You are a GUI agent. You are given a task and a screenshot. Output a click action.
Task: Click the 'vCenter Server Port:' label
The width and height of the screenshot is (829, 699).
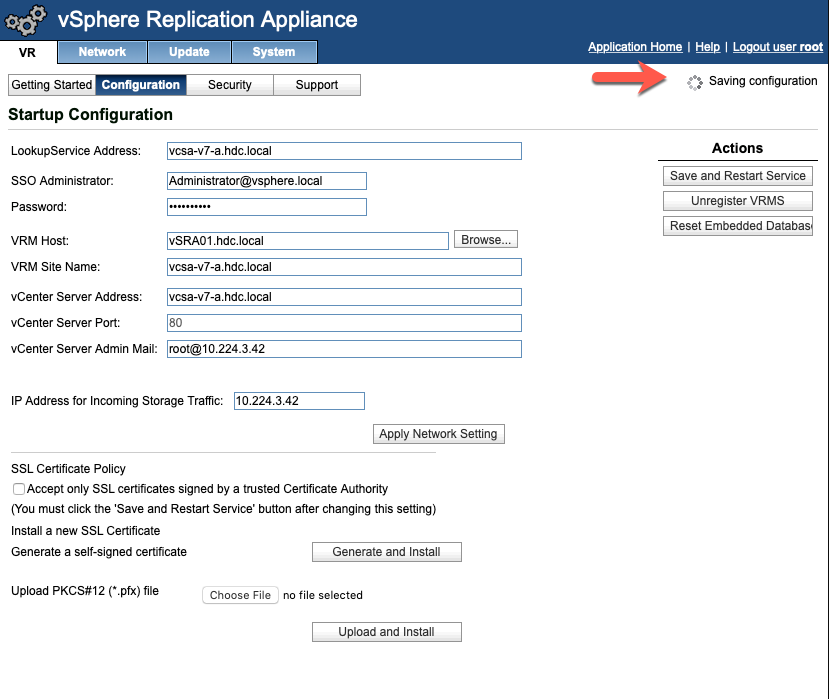pos(66,323)
